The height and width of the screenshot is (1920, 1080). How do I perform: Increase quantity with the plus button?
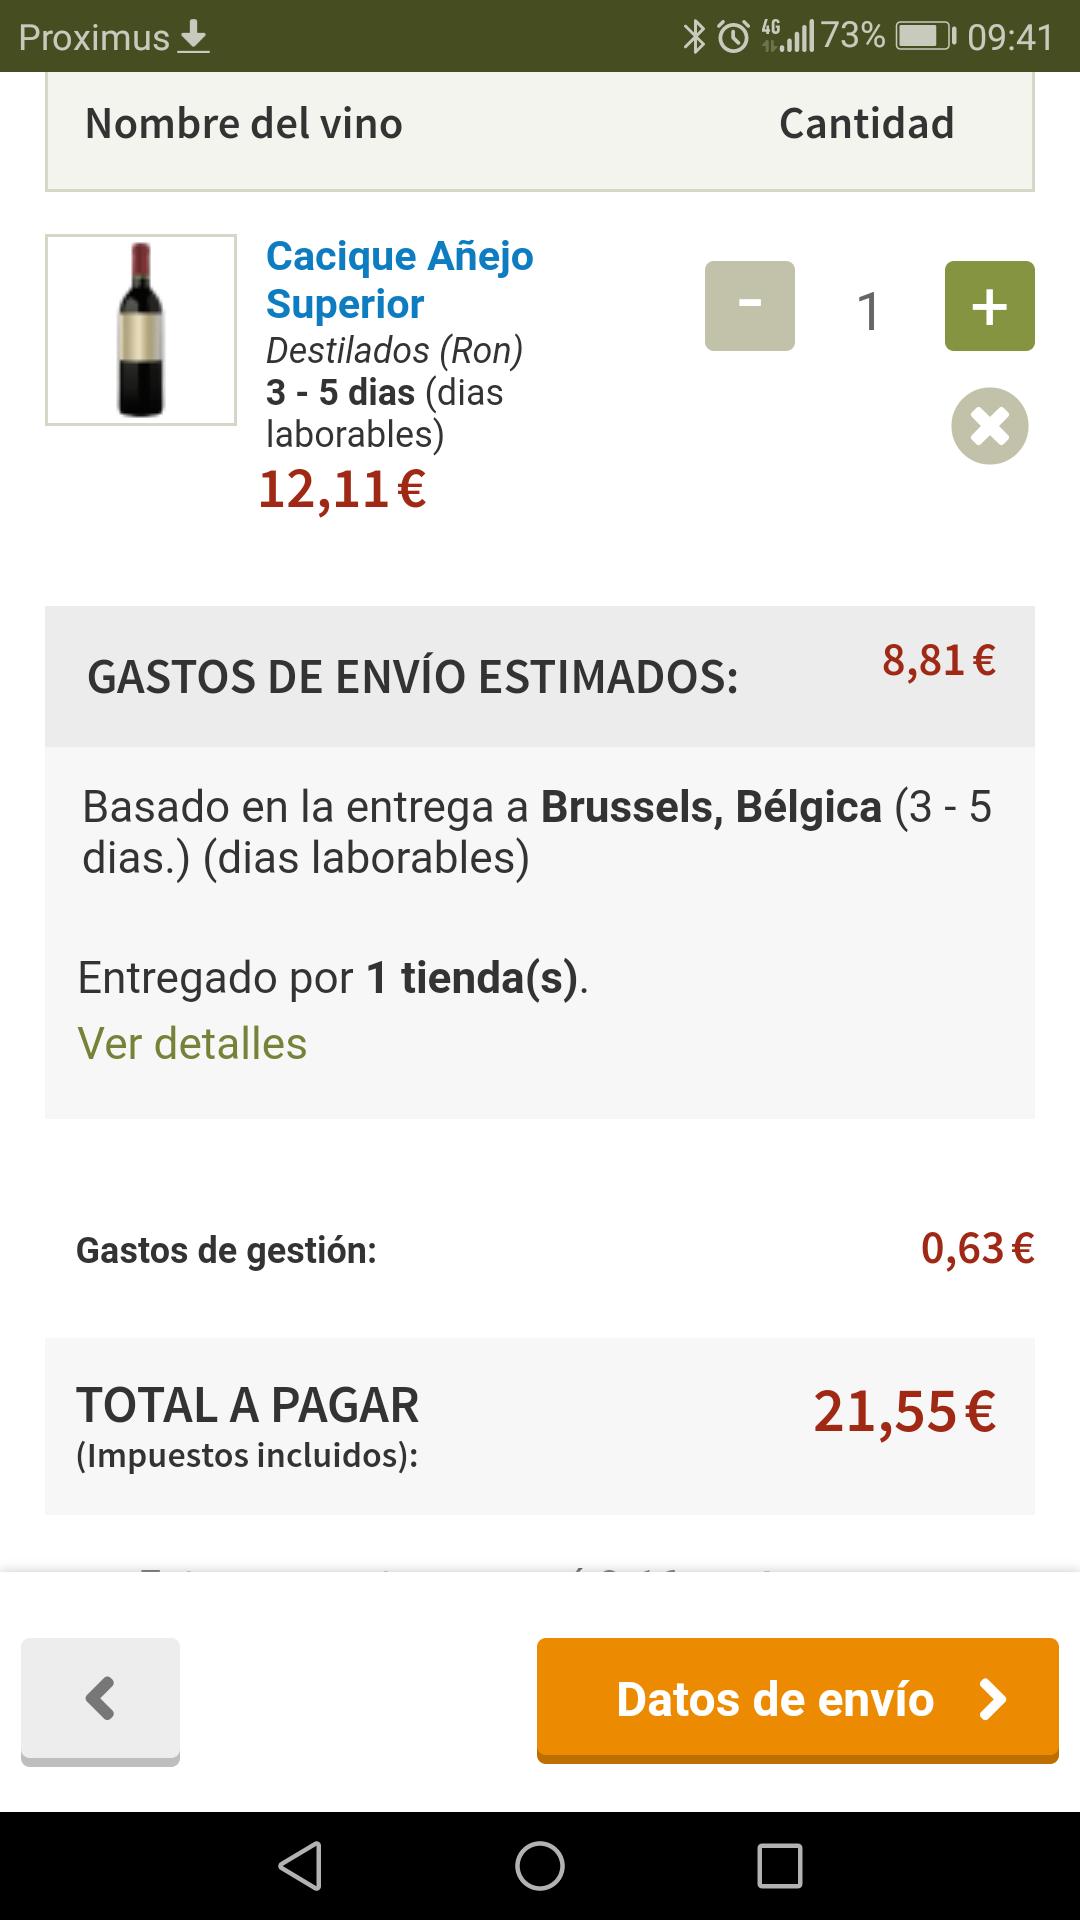(x=989, y=306)
